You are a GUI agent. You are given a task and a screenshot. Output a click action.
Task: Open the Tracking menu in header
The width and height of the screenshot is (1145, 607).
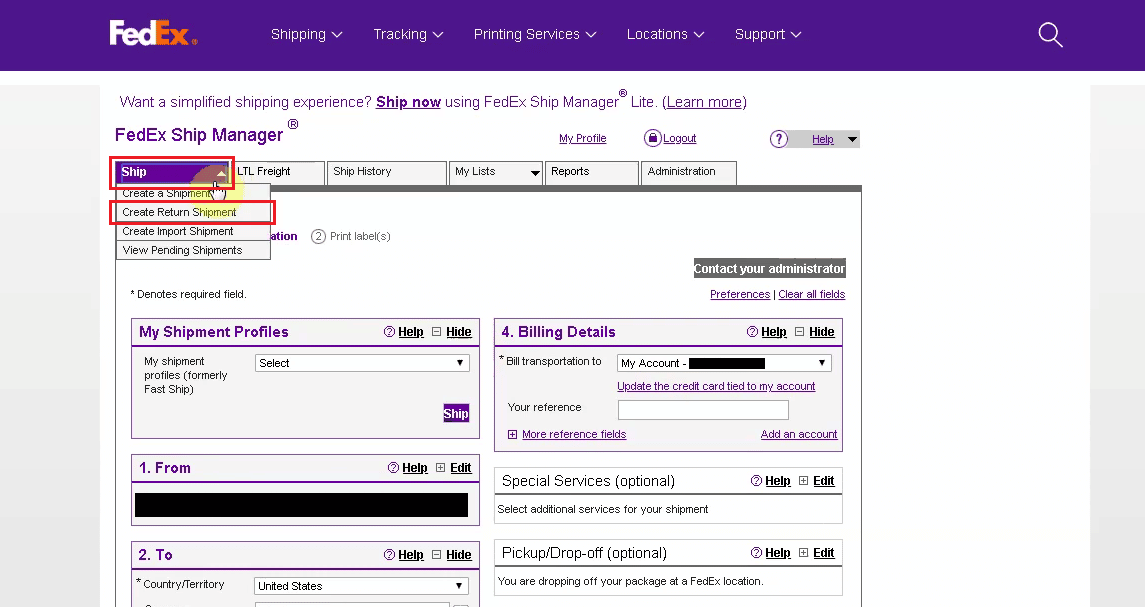click(x=408, y=34)
